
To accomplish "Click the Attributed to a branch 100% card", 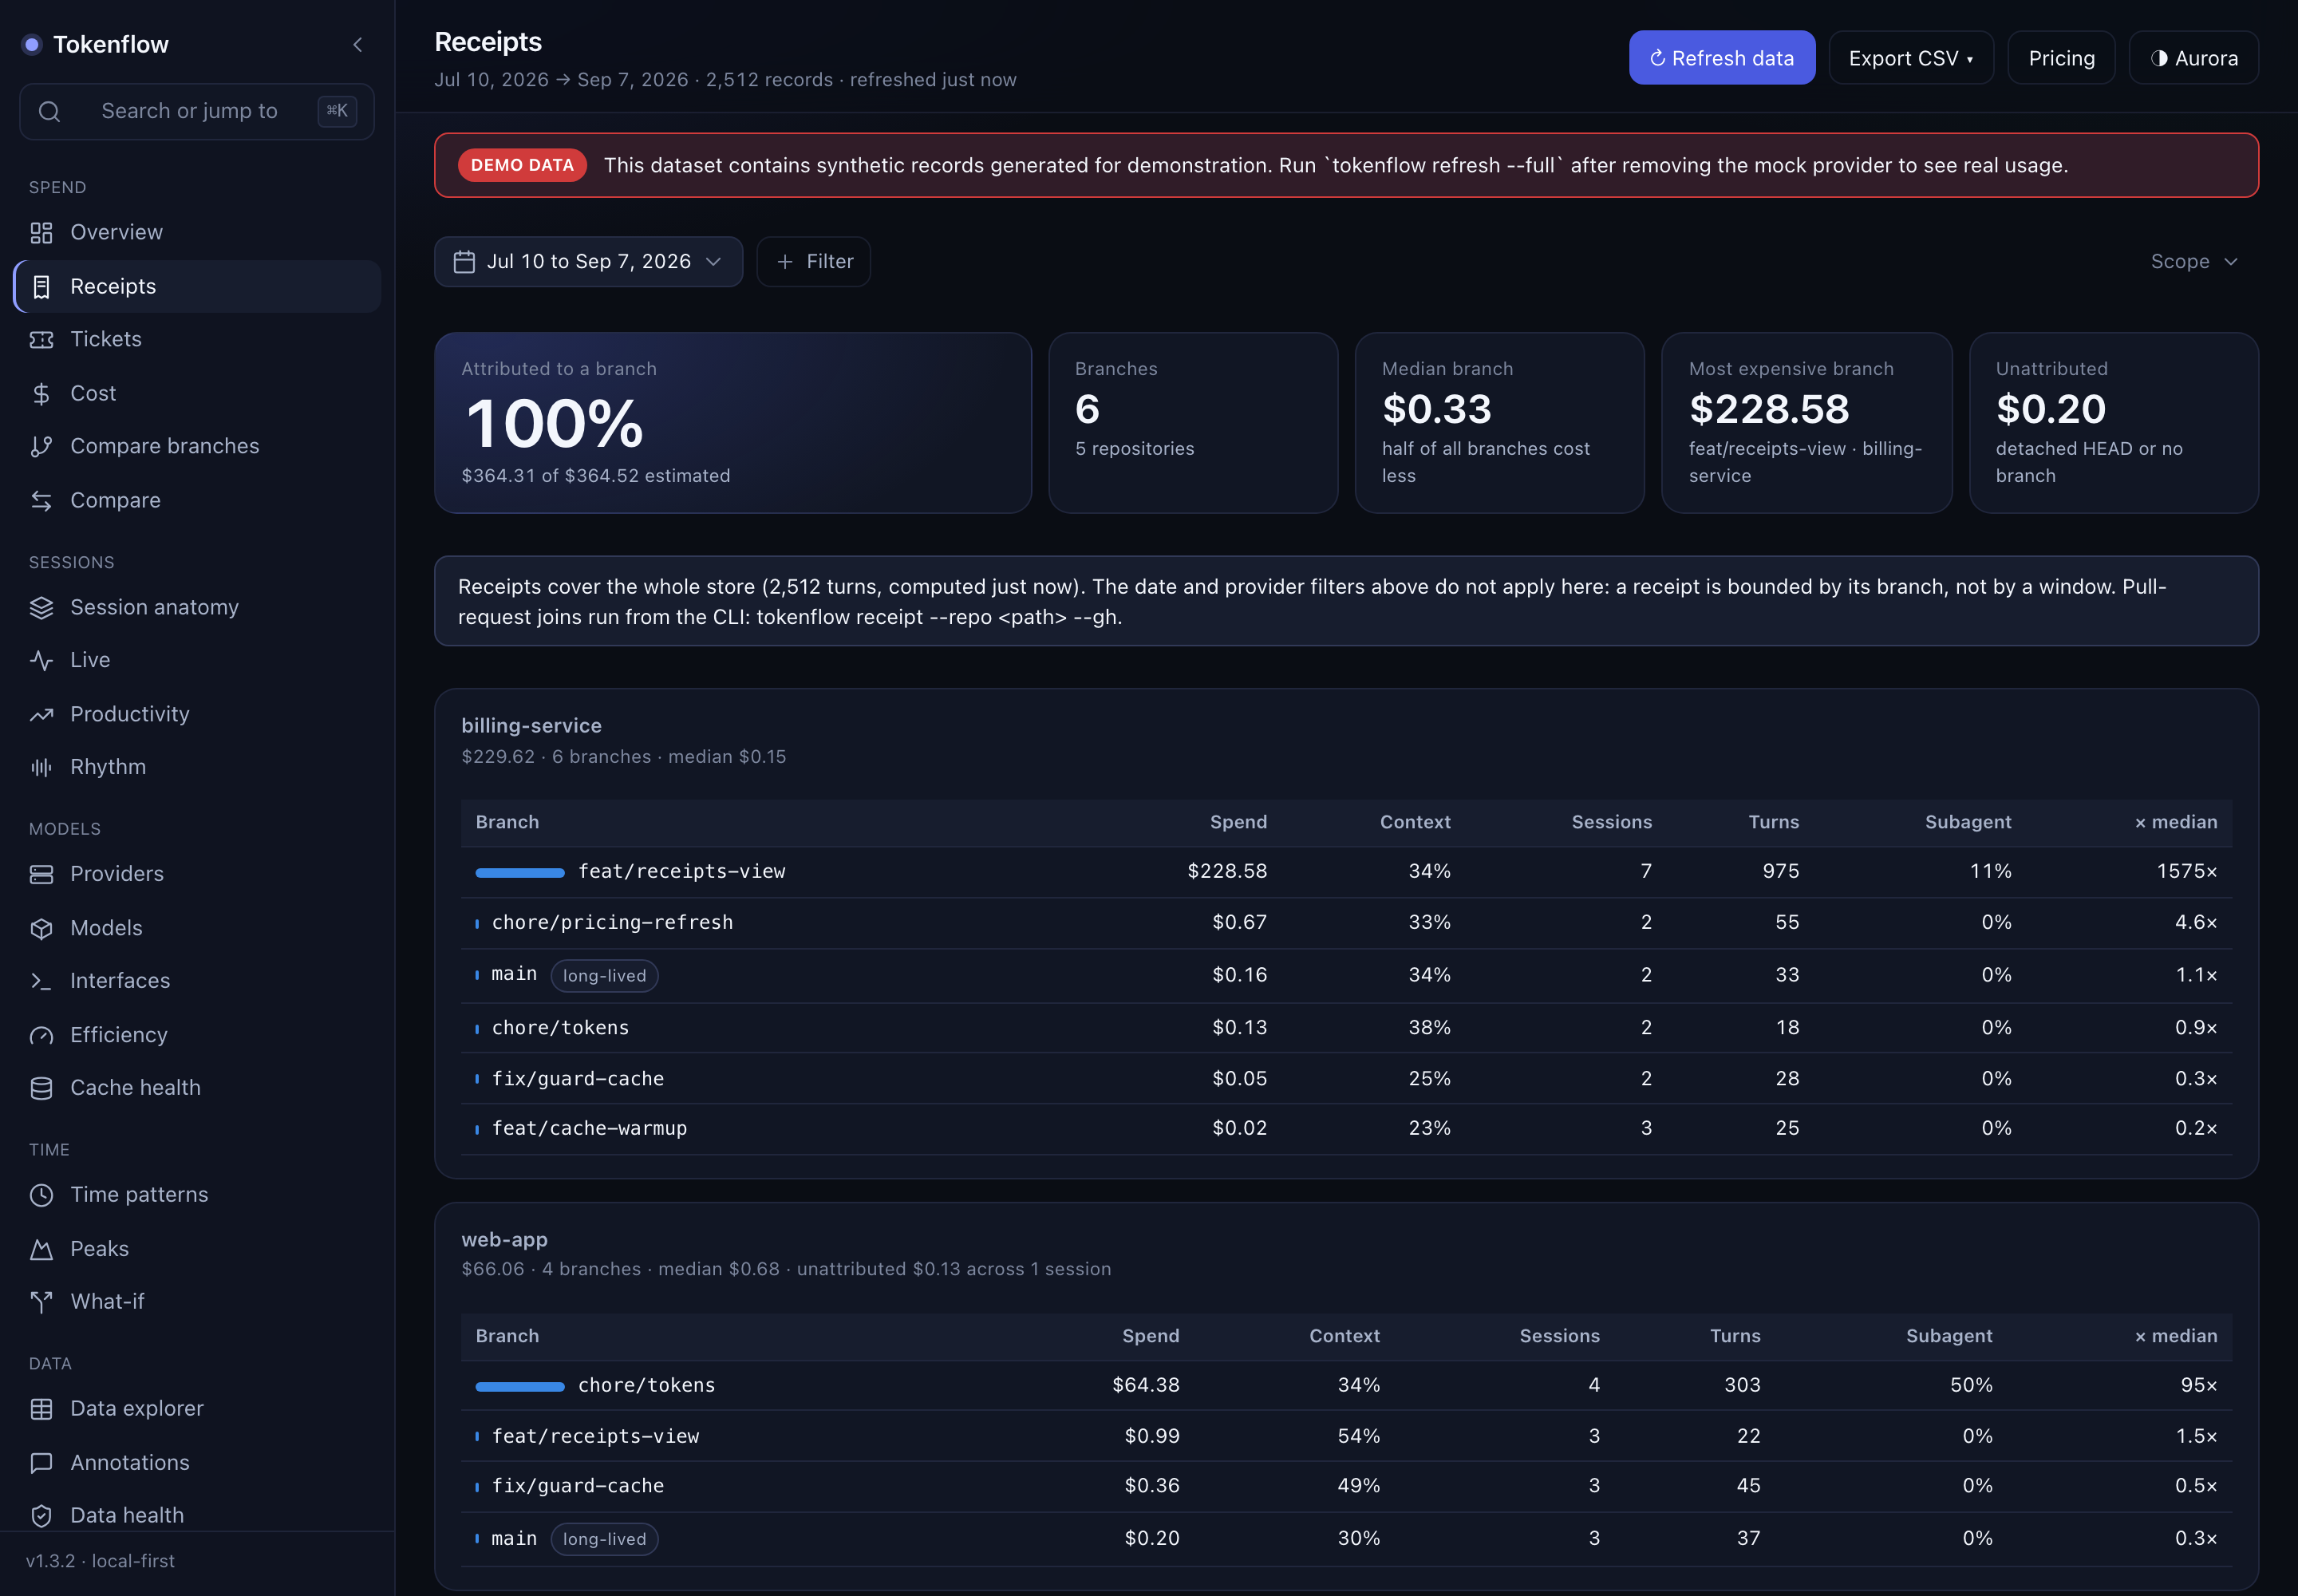I will [x=732, y=423].
